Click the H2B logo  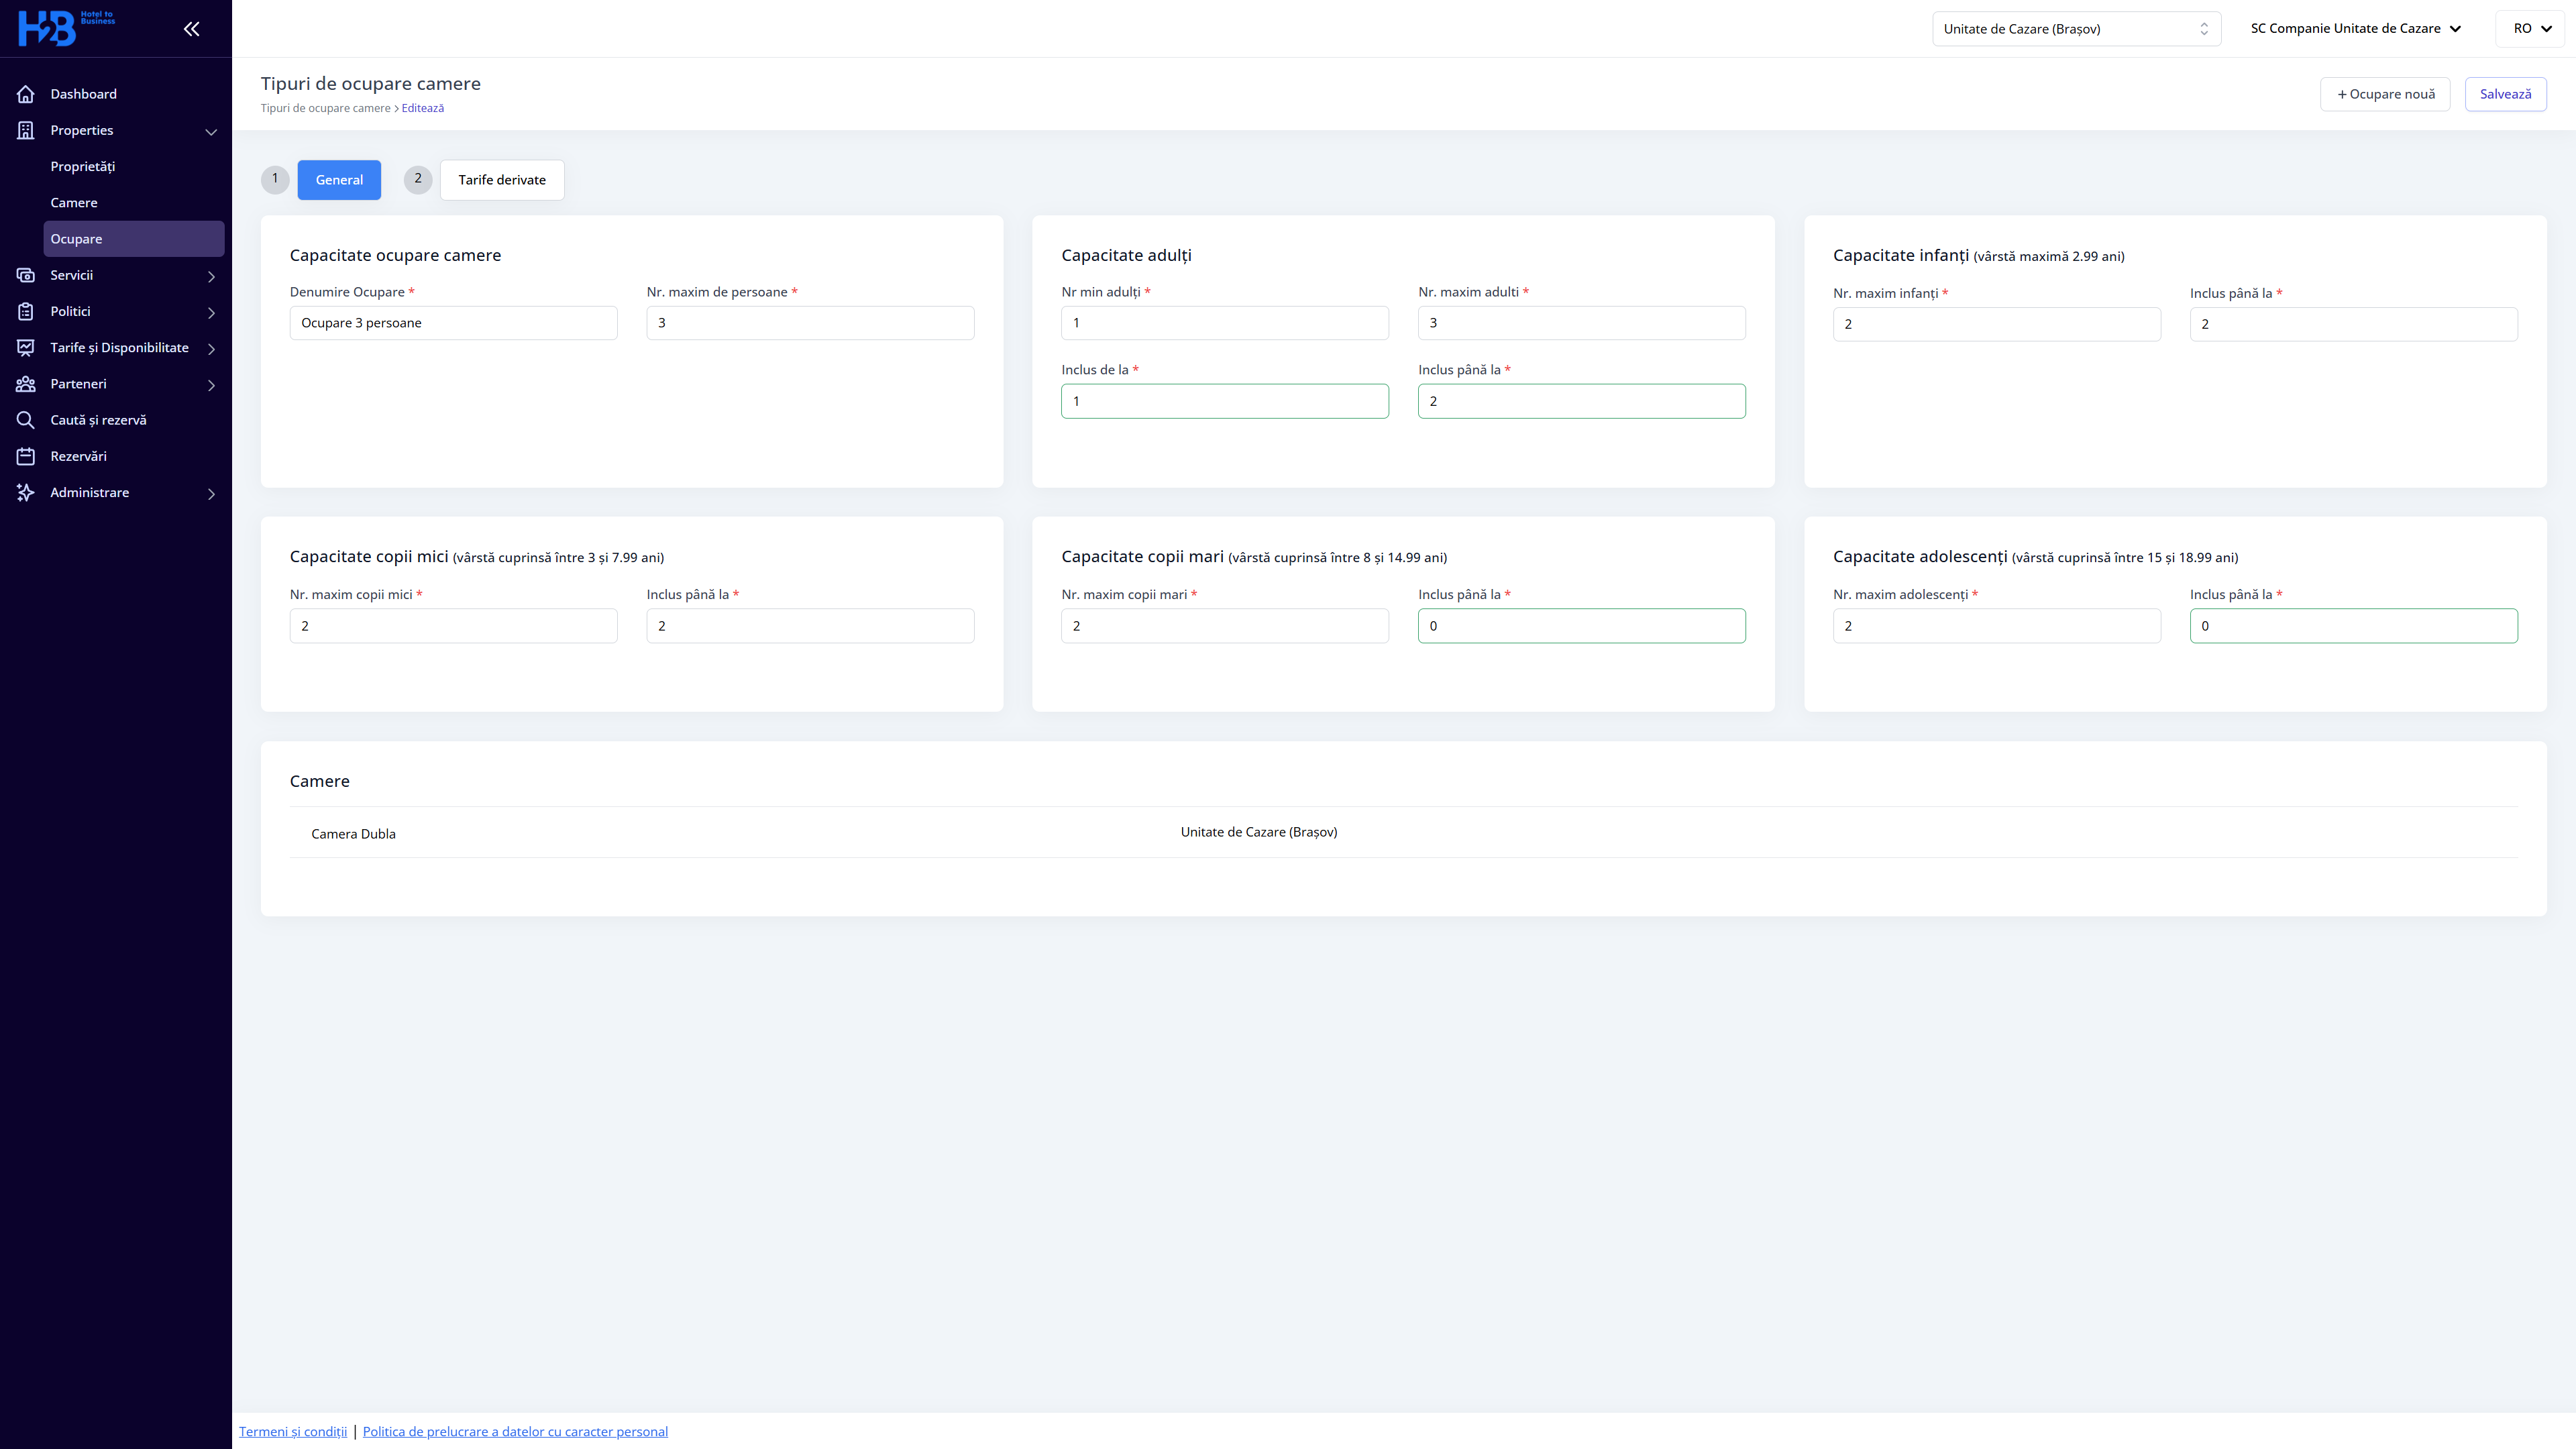pos(66,28)
